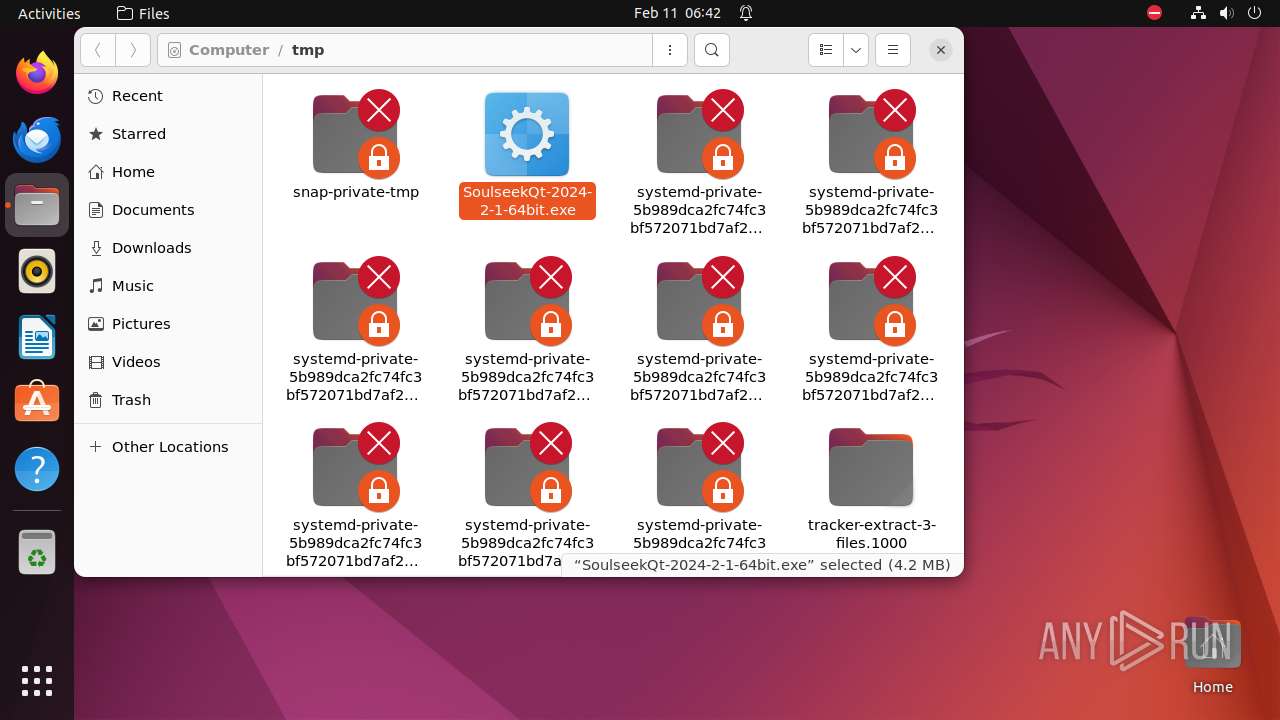
Task: Open the hamburger main menu
Action: tap(893, 50)
